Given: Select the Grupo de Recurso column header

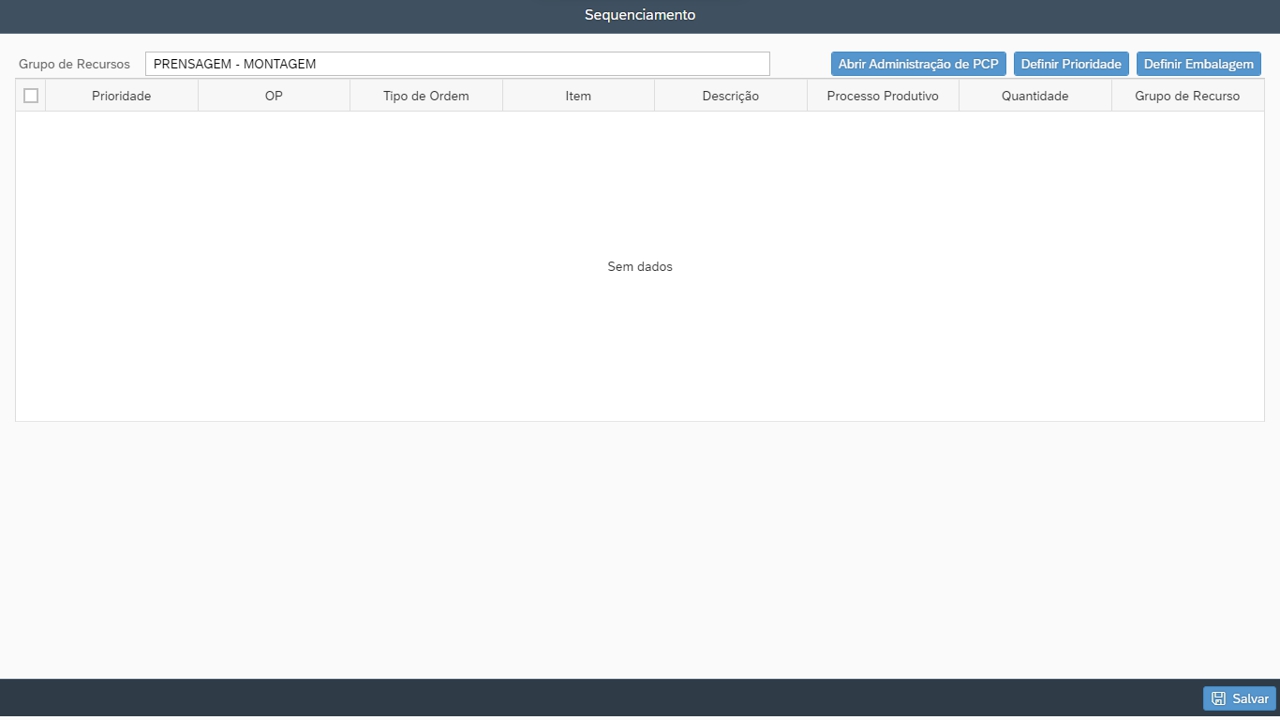Looking at the screenshot, I should point(1187,96).
